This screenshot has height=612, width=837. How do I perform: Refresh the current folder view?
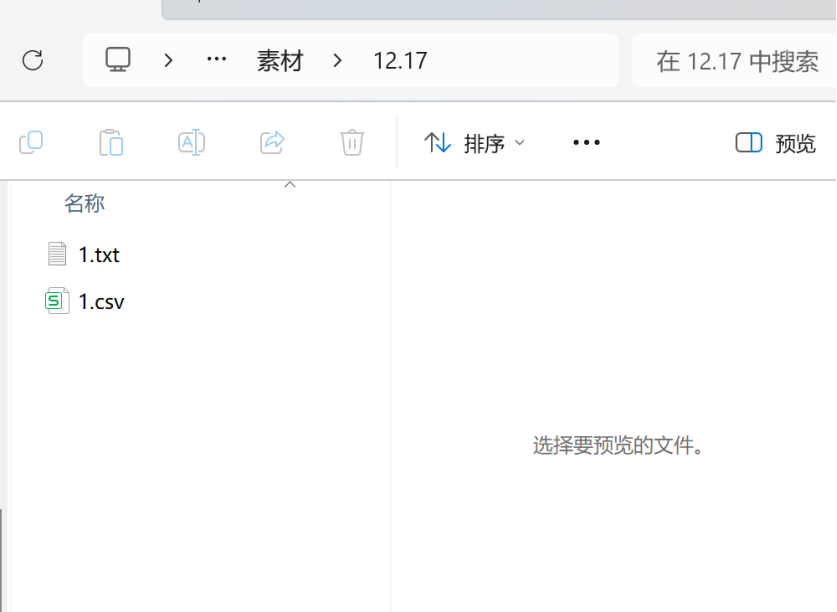33,60
